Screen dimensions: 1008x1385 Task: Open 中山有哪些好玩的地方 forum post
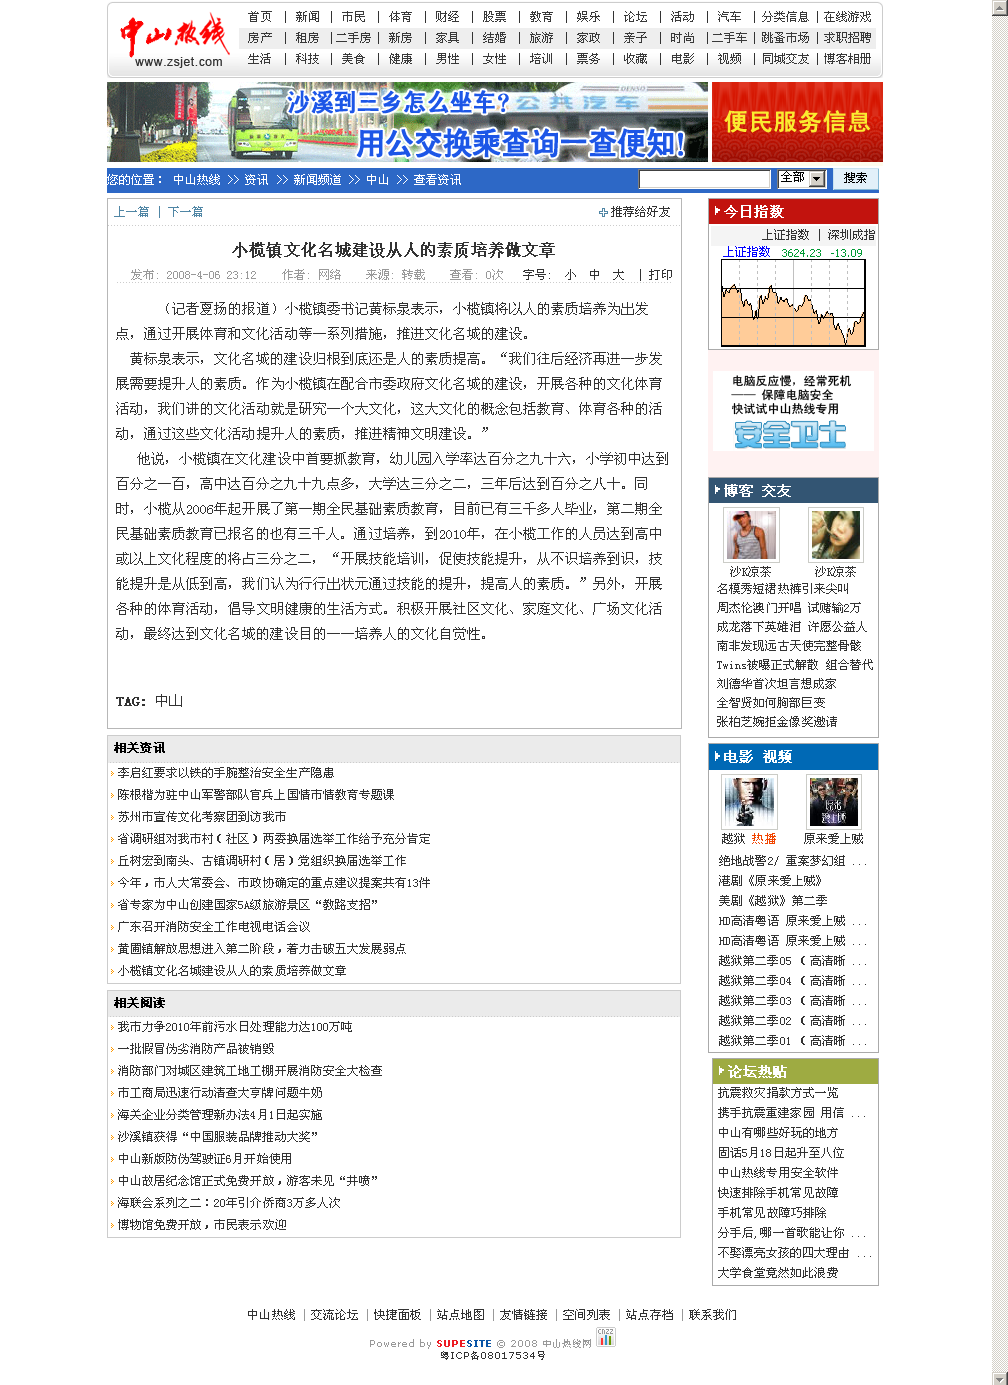778,1133
